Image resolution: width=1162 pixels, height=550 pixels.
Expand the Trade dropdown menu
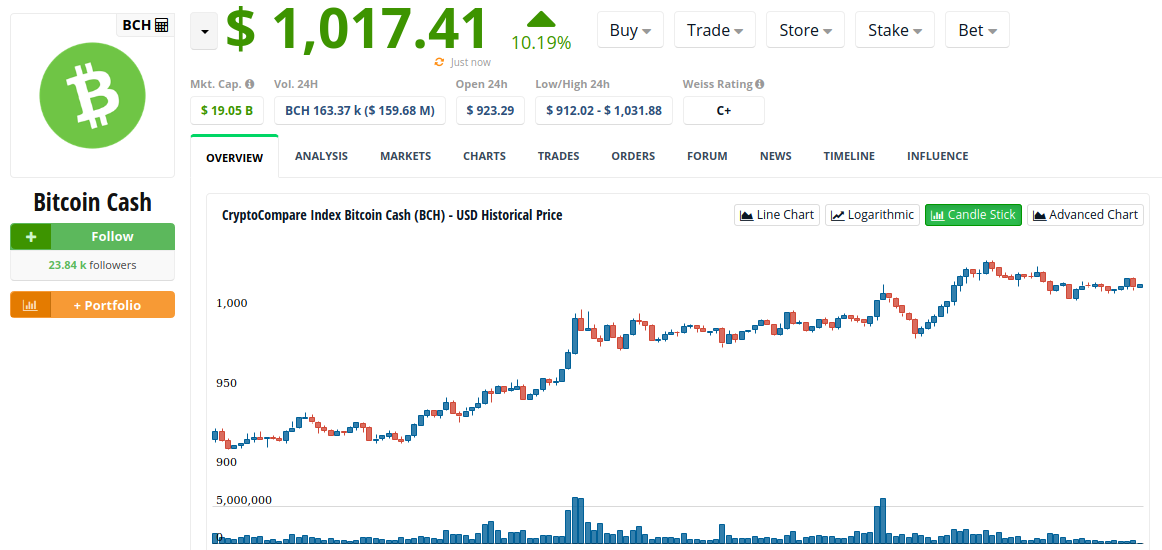coord(714,30)
